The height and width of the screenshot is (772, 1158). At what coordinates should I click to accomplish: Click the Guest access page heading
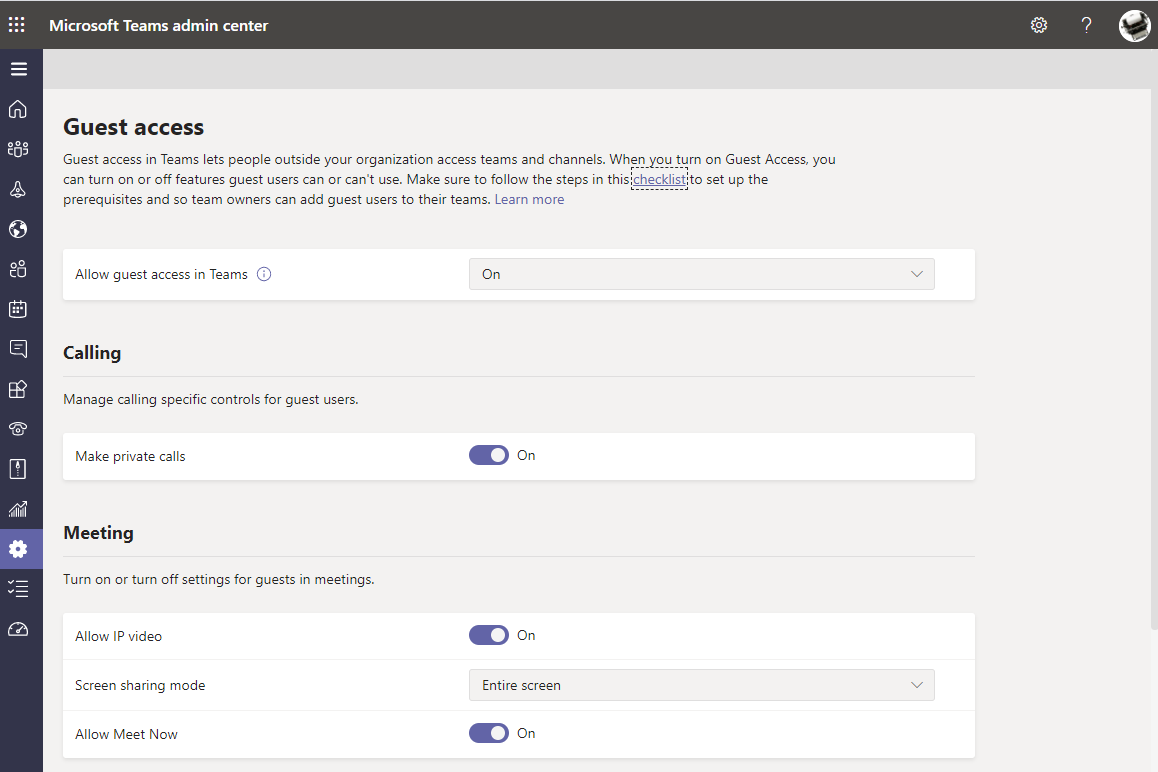[x=134, y=127]
